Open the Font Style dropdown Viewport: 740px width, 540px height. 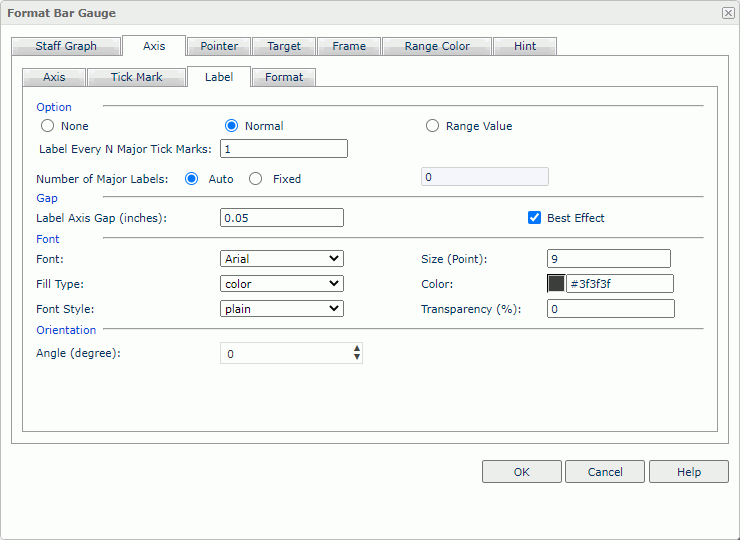pos(281,309)
